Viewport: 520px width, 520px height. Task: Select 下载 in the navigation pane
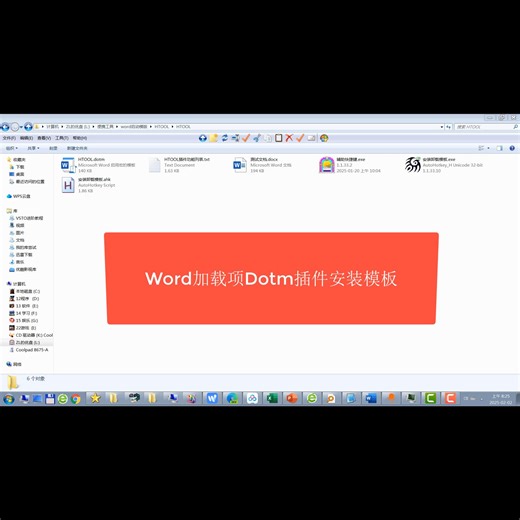[x=20, y=167]
